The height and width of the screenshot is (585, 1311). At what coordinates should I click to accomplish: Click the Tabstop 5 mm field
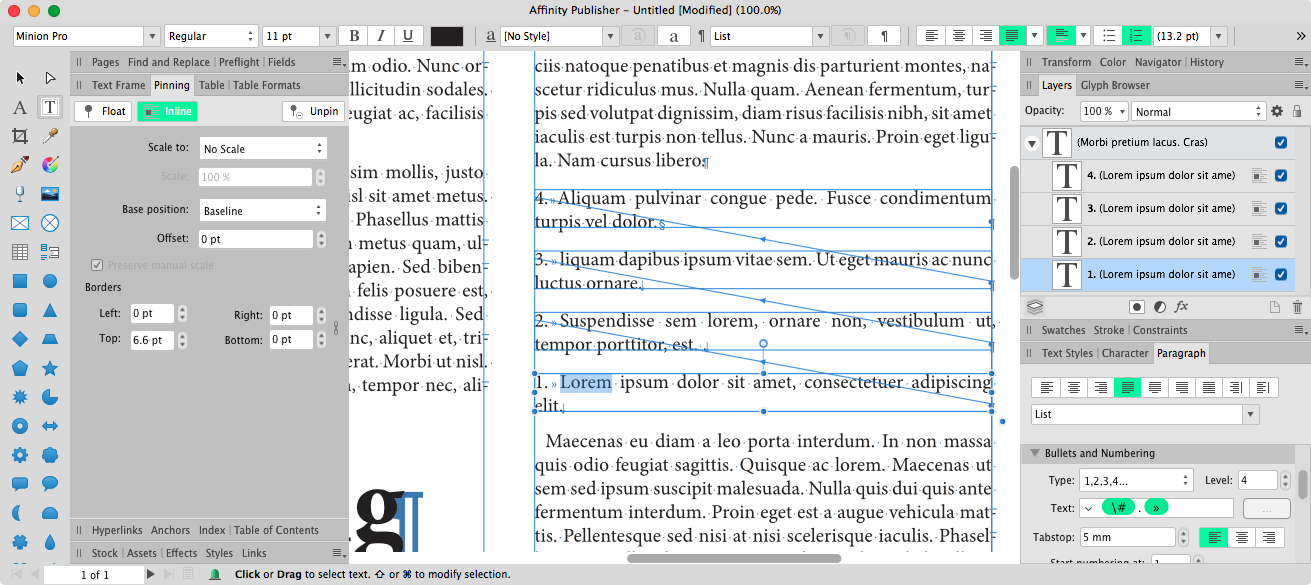1128,537
